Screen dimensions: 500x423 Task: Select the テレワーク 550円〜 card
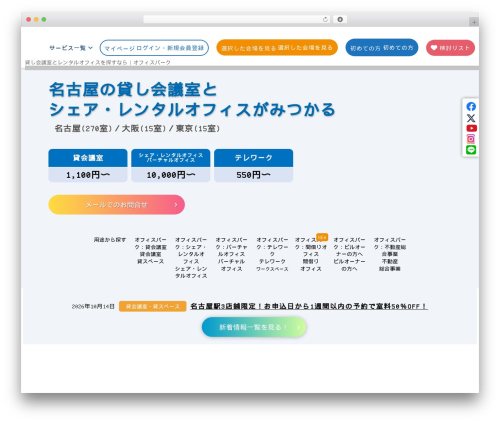point(253,166)
